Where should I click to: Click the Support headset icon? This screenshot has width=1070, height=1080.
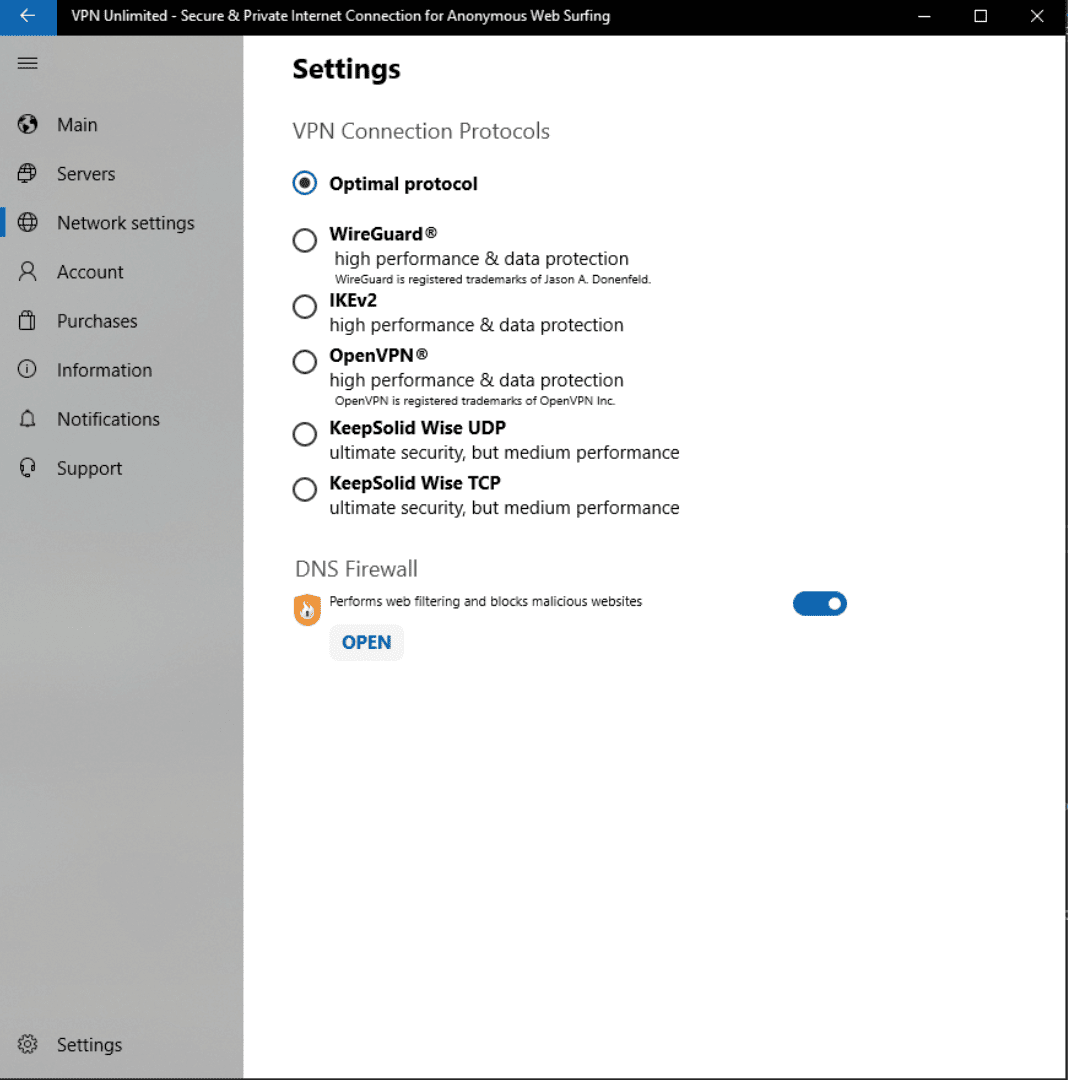point(28,468)
